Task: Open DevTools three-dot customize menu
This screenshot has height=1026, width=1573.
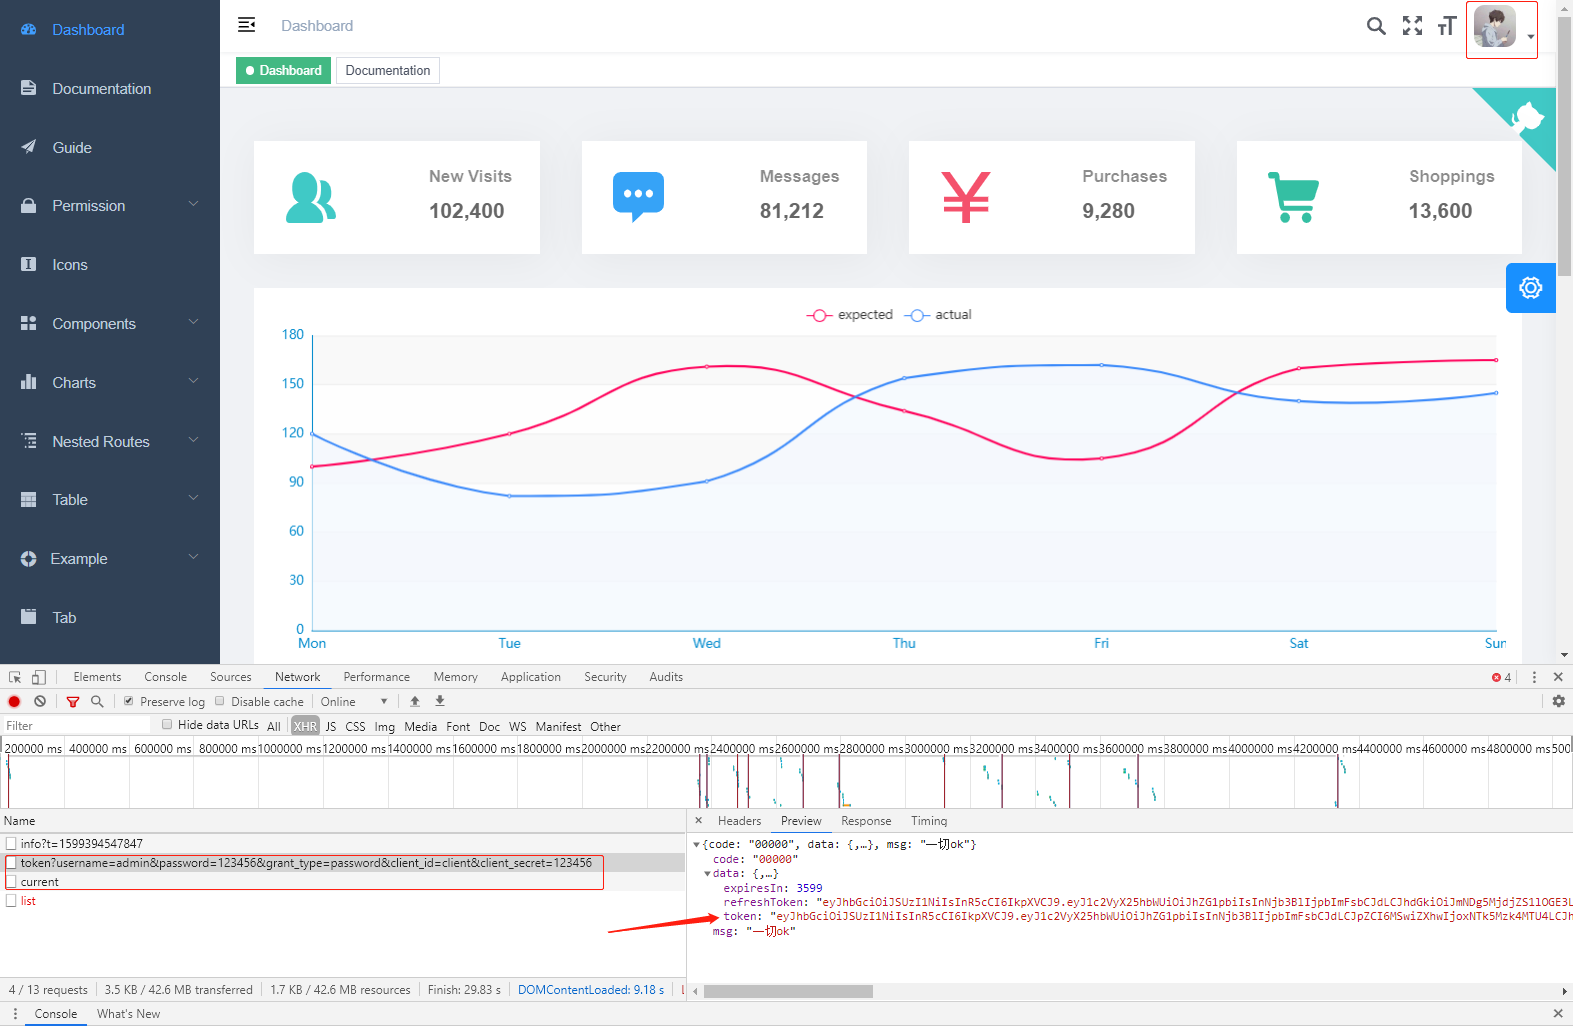Action: (1534, 677)
